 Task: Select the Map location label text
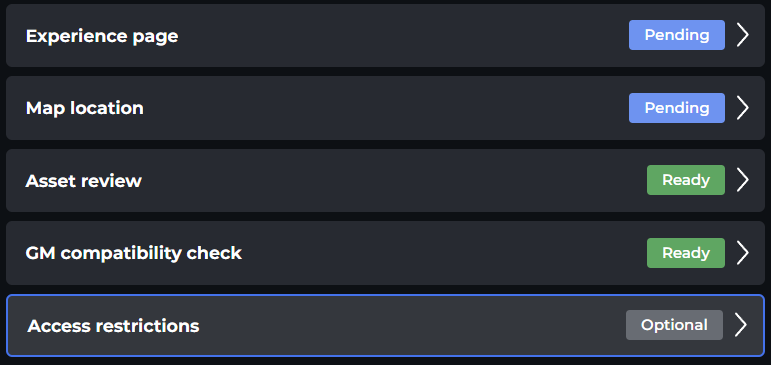pyautogui.click(x=85, y=108)
